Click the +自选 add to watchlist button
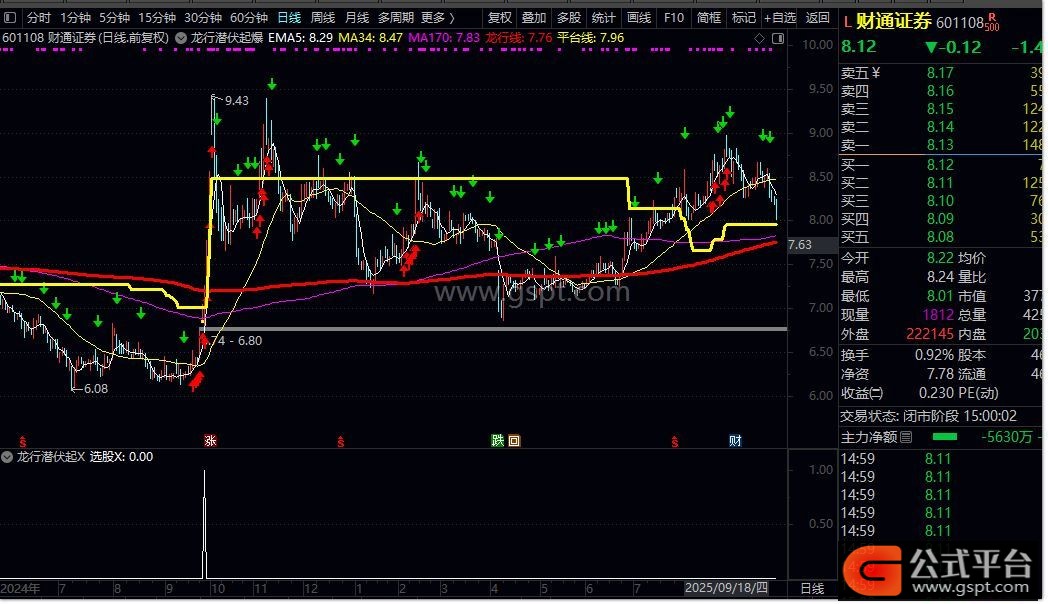 779,17
